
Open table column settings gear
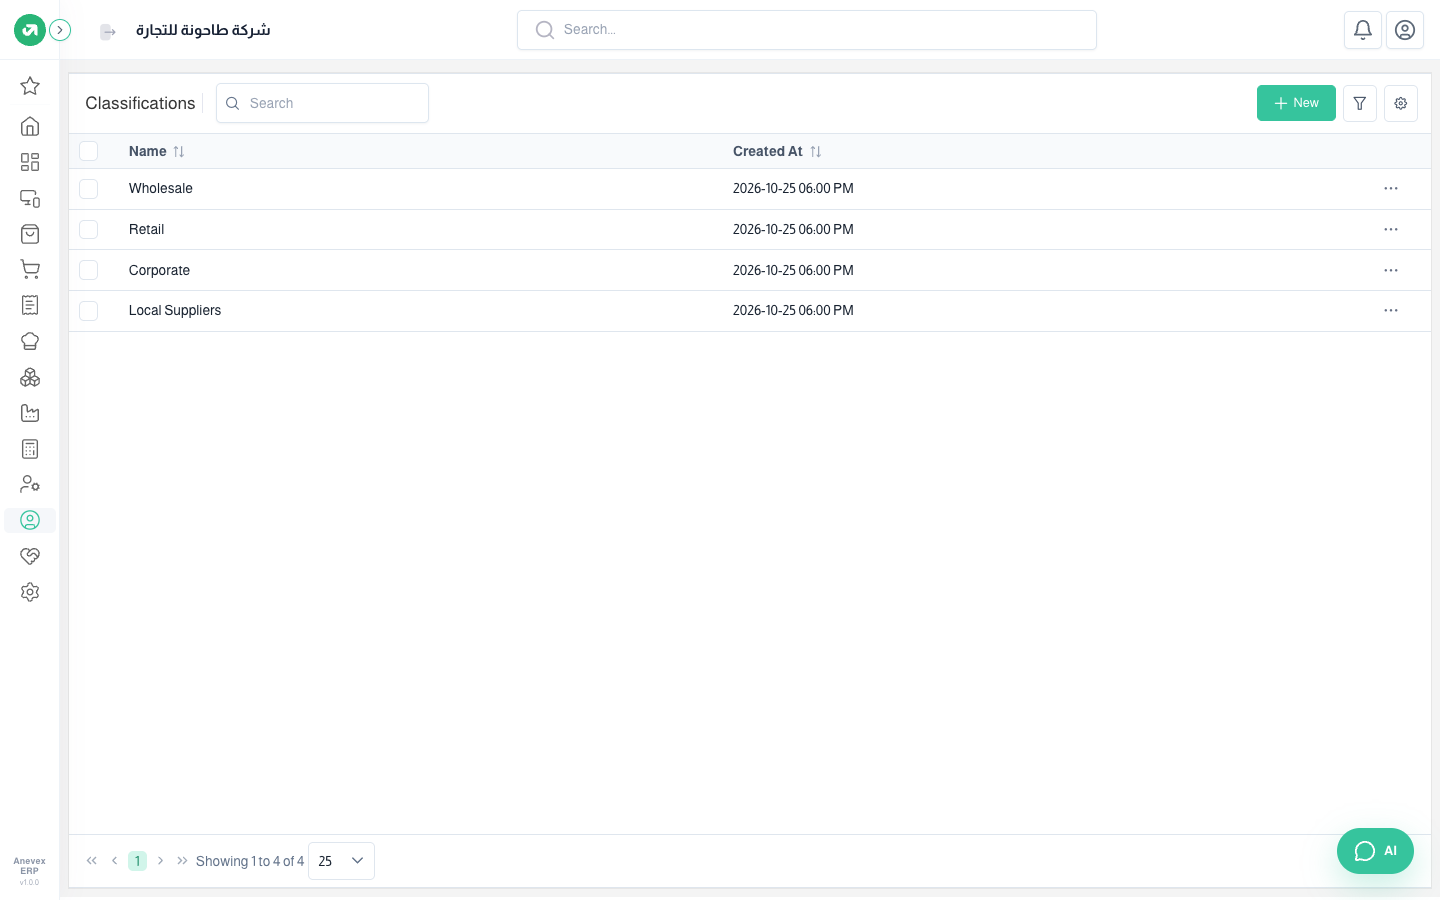(x=1401, y=103)
